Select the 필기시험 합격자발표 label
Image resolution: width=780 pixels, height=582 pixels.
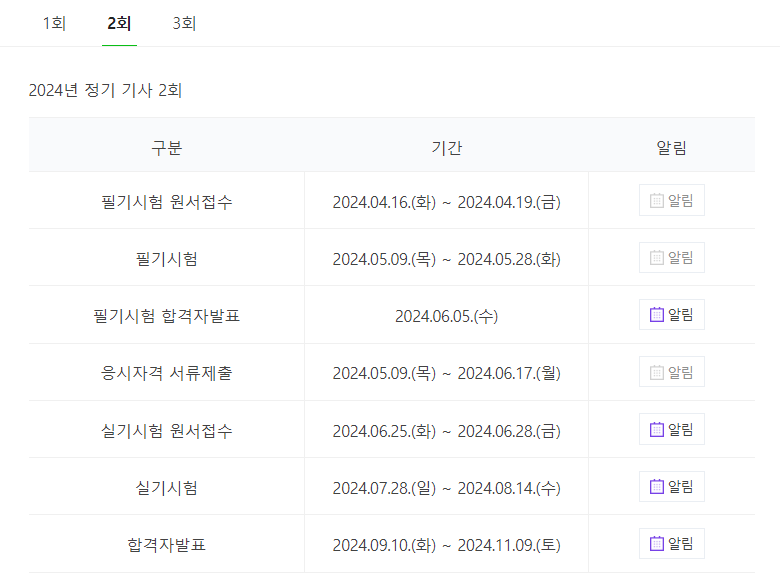[167, 316]
